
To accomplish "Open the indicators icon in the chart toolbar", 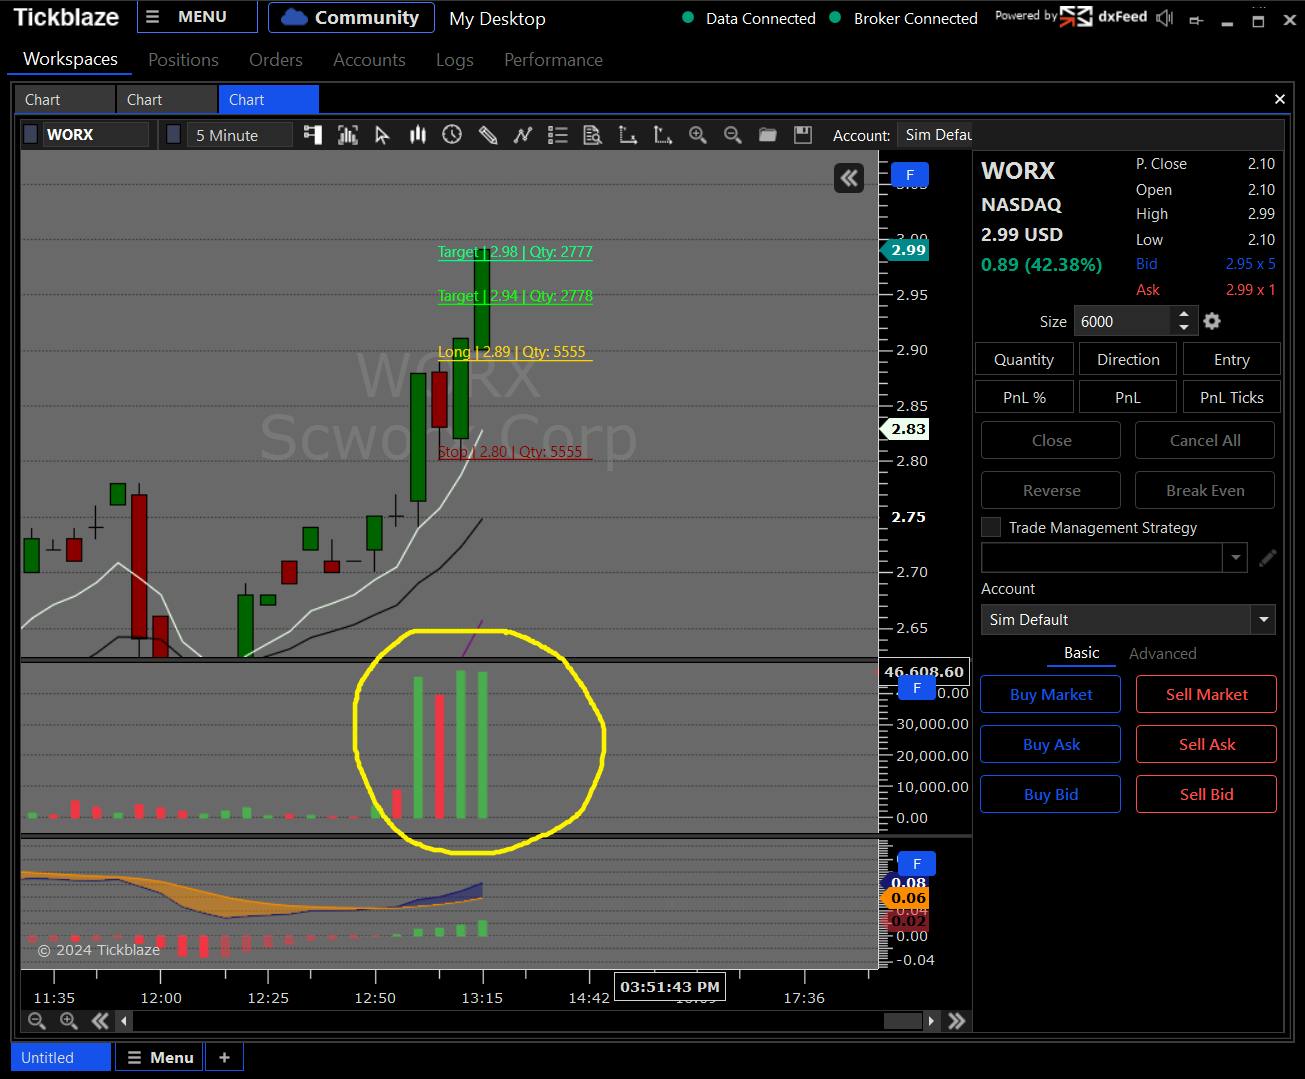I will [x=348, y=135].
